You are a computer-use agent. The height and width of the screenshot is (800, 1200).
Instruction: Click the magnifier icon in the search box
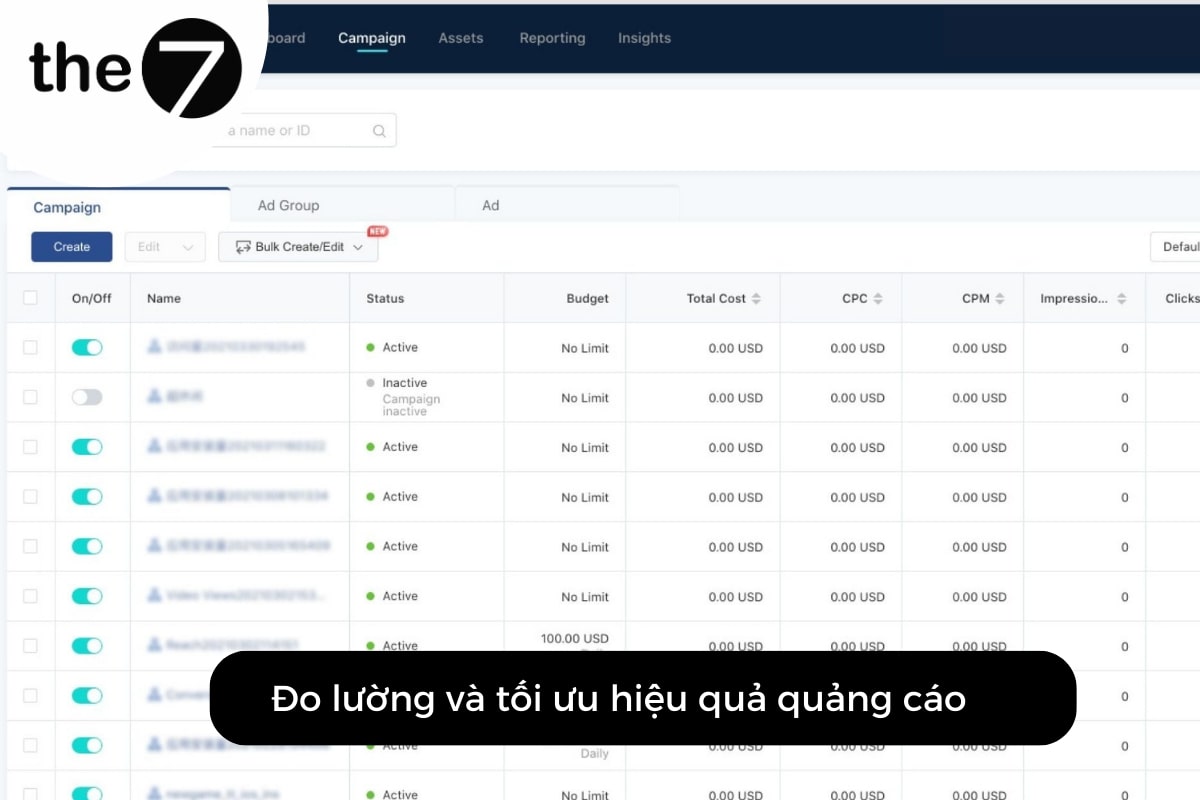[379, 131]
